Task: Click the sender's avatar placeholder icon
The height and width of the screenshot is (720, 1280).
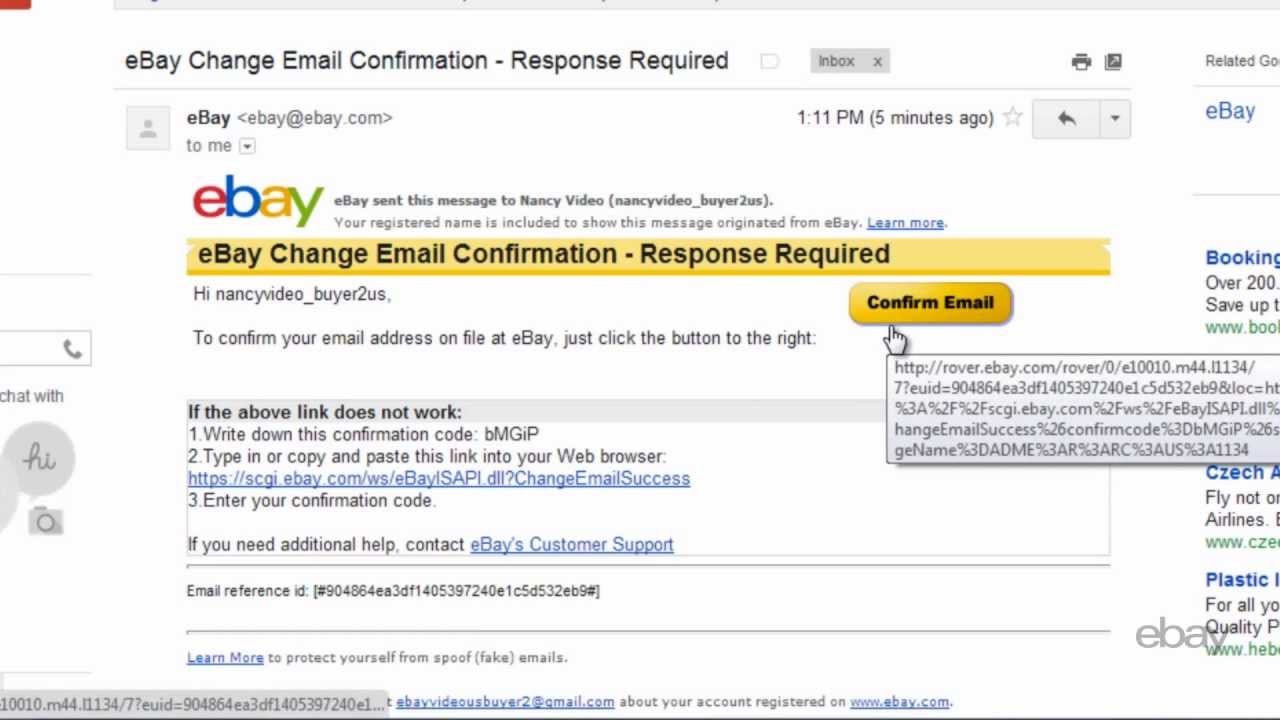Action: (148, 129)
